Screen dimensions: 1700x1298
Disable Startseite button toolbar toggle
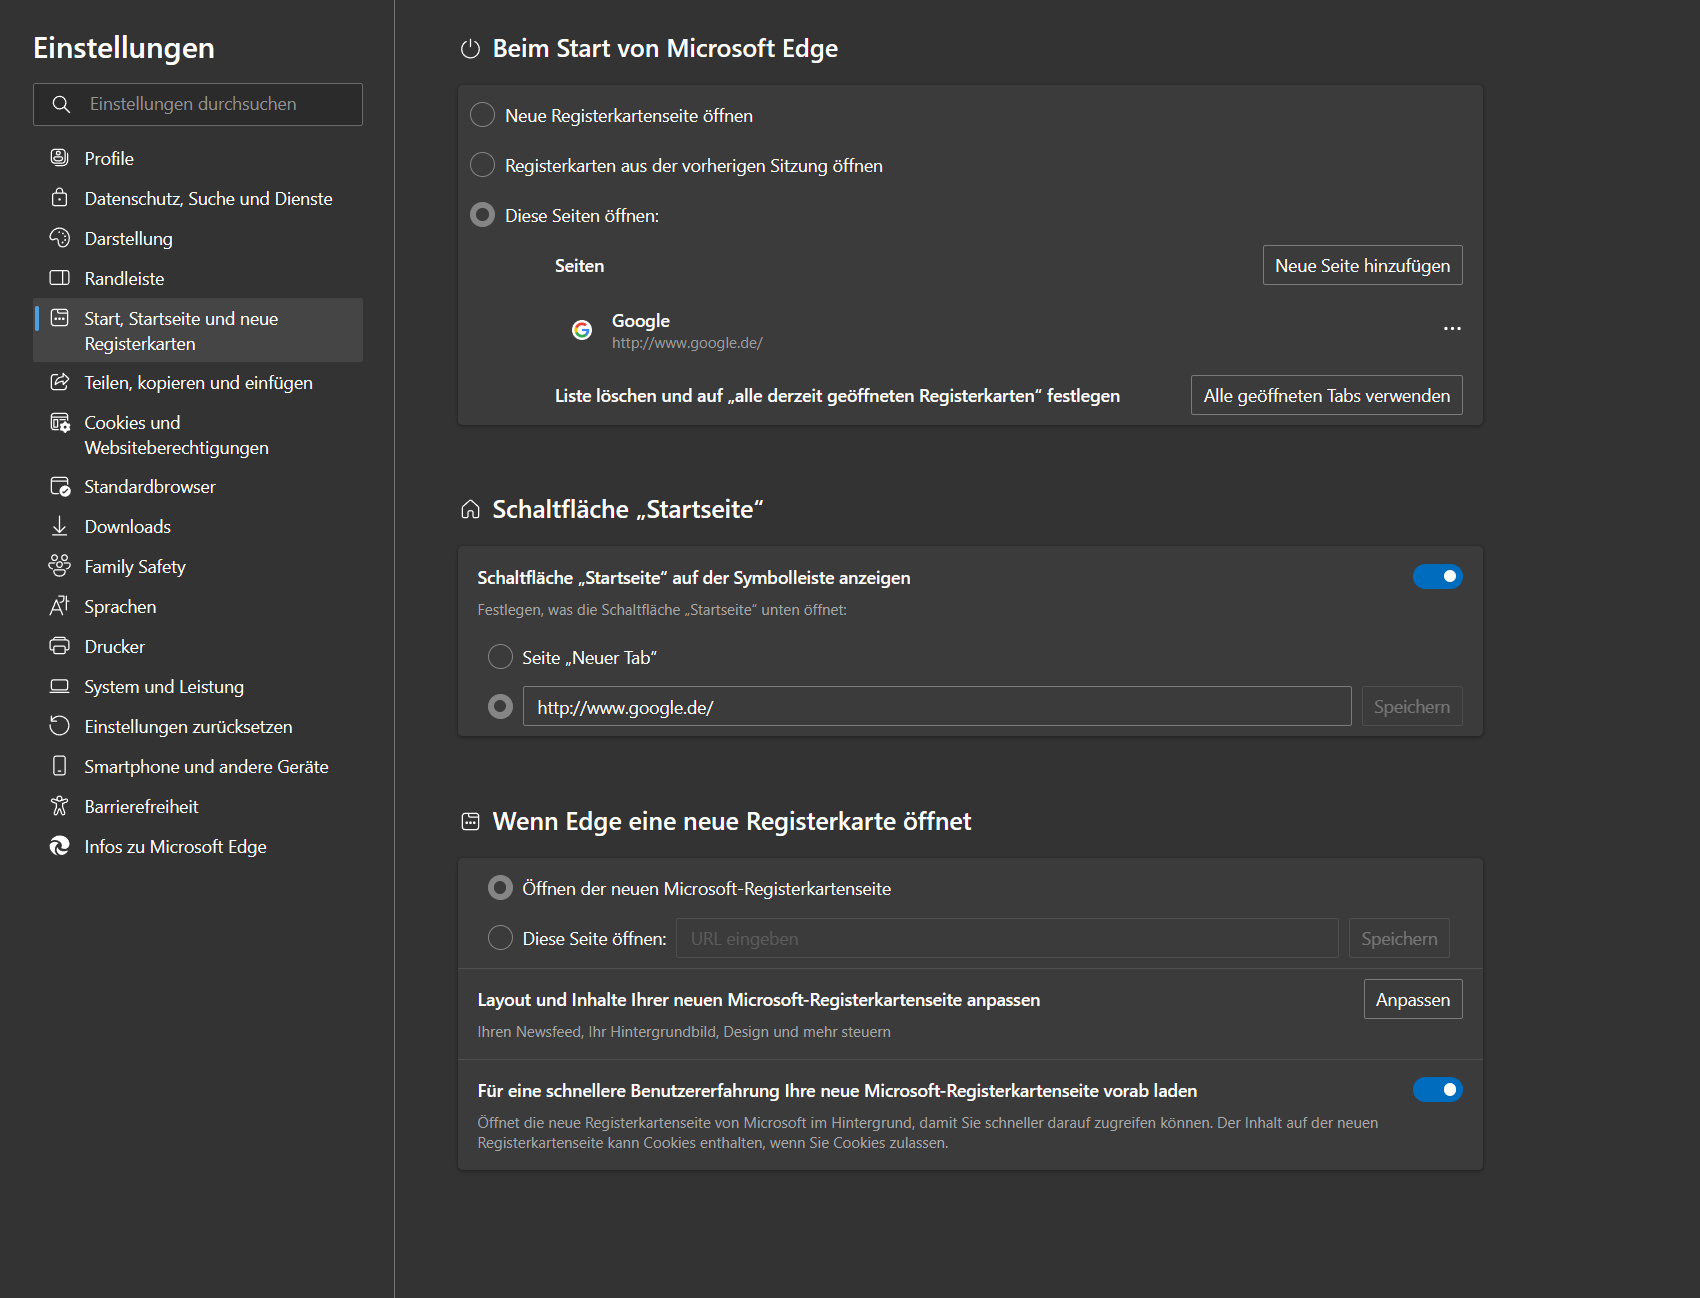point(1437,577)
